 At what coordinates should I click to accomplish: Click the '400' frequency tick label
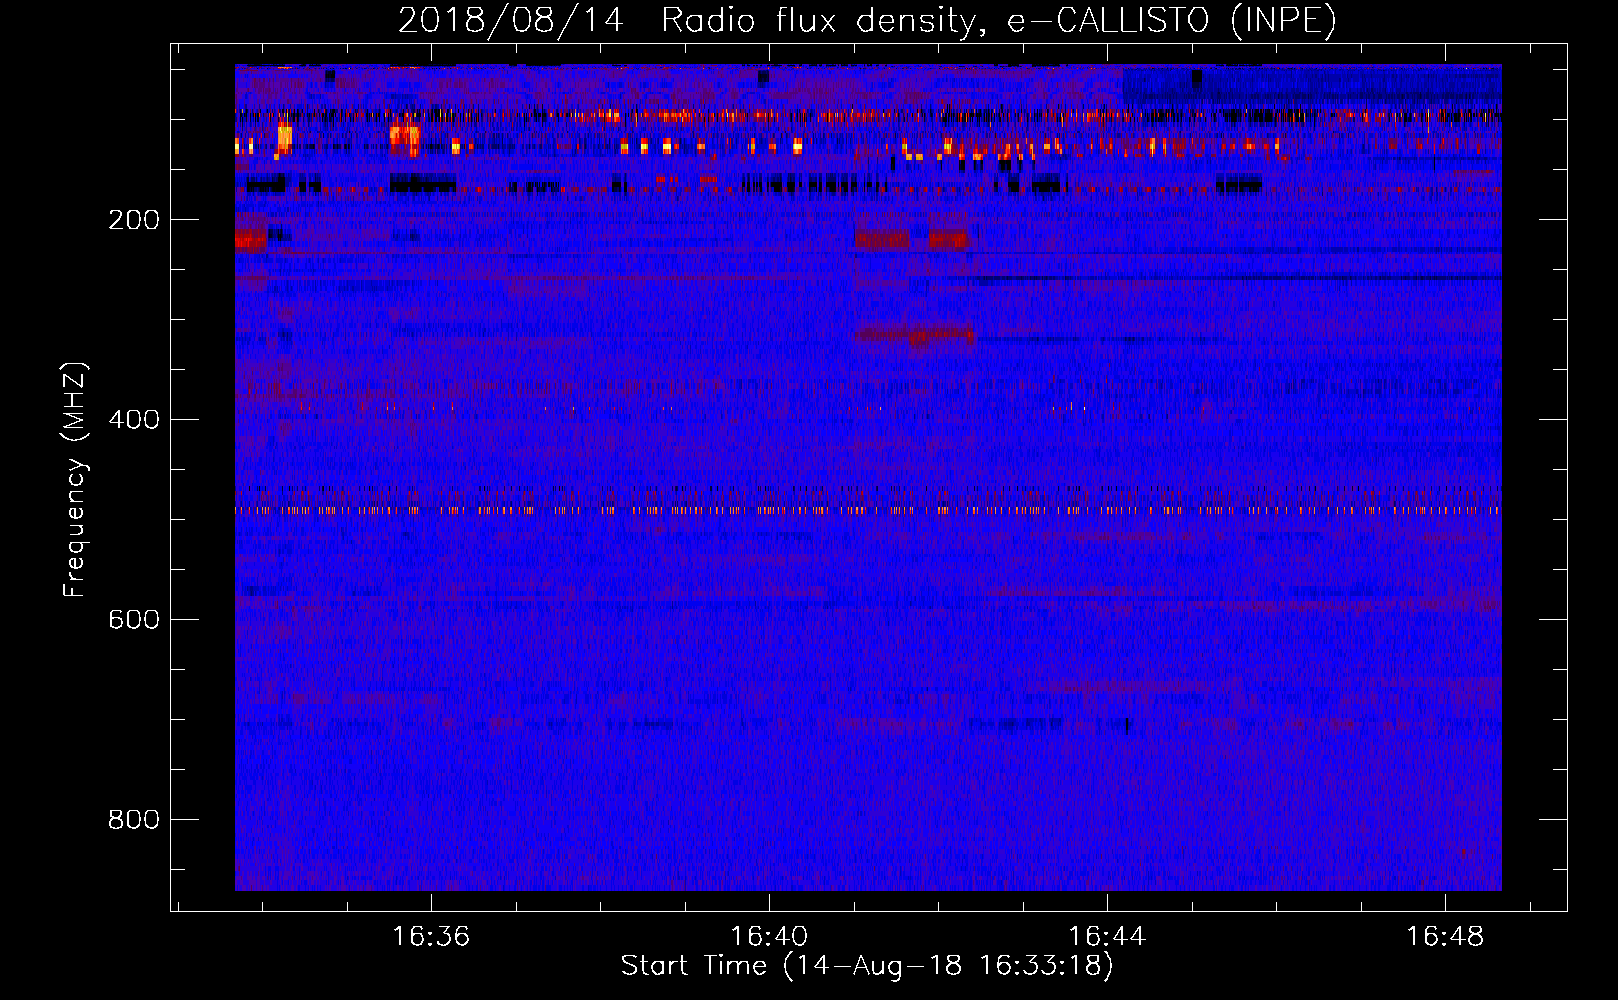pyautogui.click(x=134, y=420)
